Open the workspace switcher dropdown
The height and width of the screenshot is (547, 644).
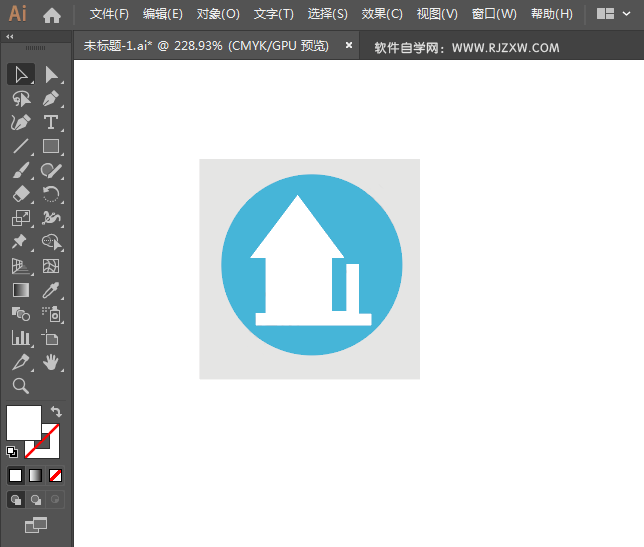tap(614, 14)
